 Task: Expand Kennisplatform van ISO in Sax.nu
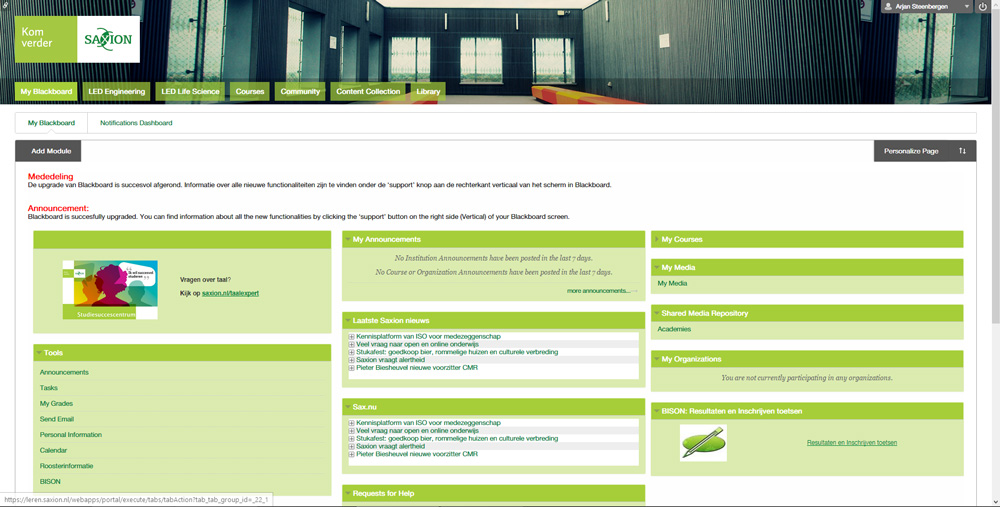pos(351,423)
